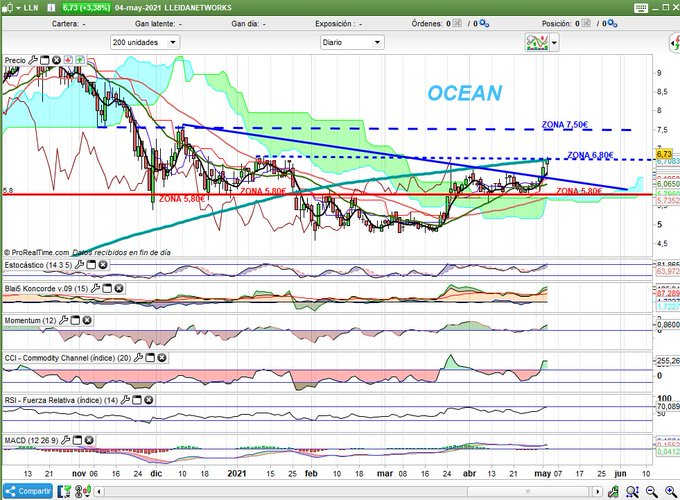Screen dimensions: 680x500
Task: Zoom in with the plus magnifier
Action: pos(671,492)
